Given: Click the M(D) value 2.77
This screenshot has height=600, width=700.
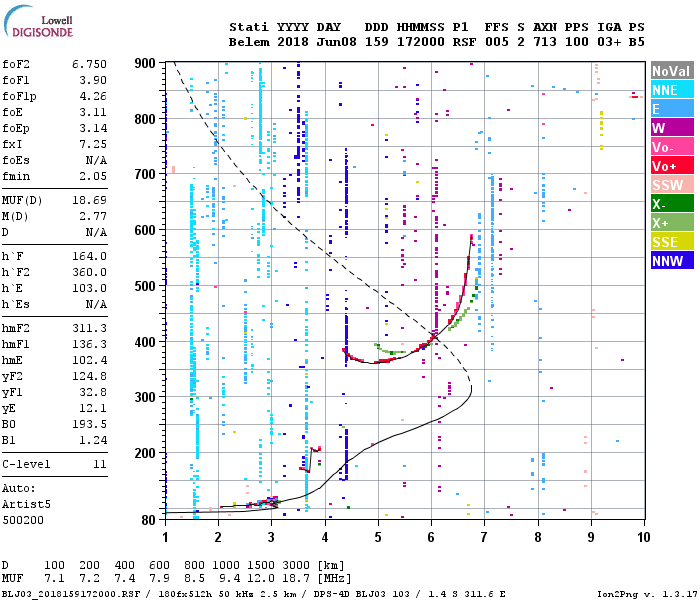Looking at the screenshot, I should pos(93,216).
